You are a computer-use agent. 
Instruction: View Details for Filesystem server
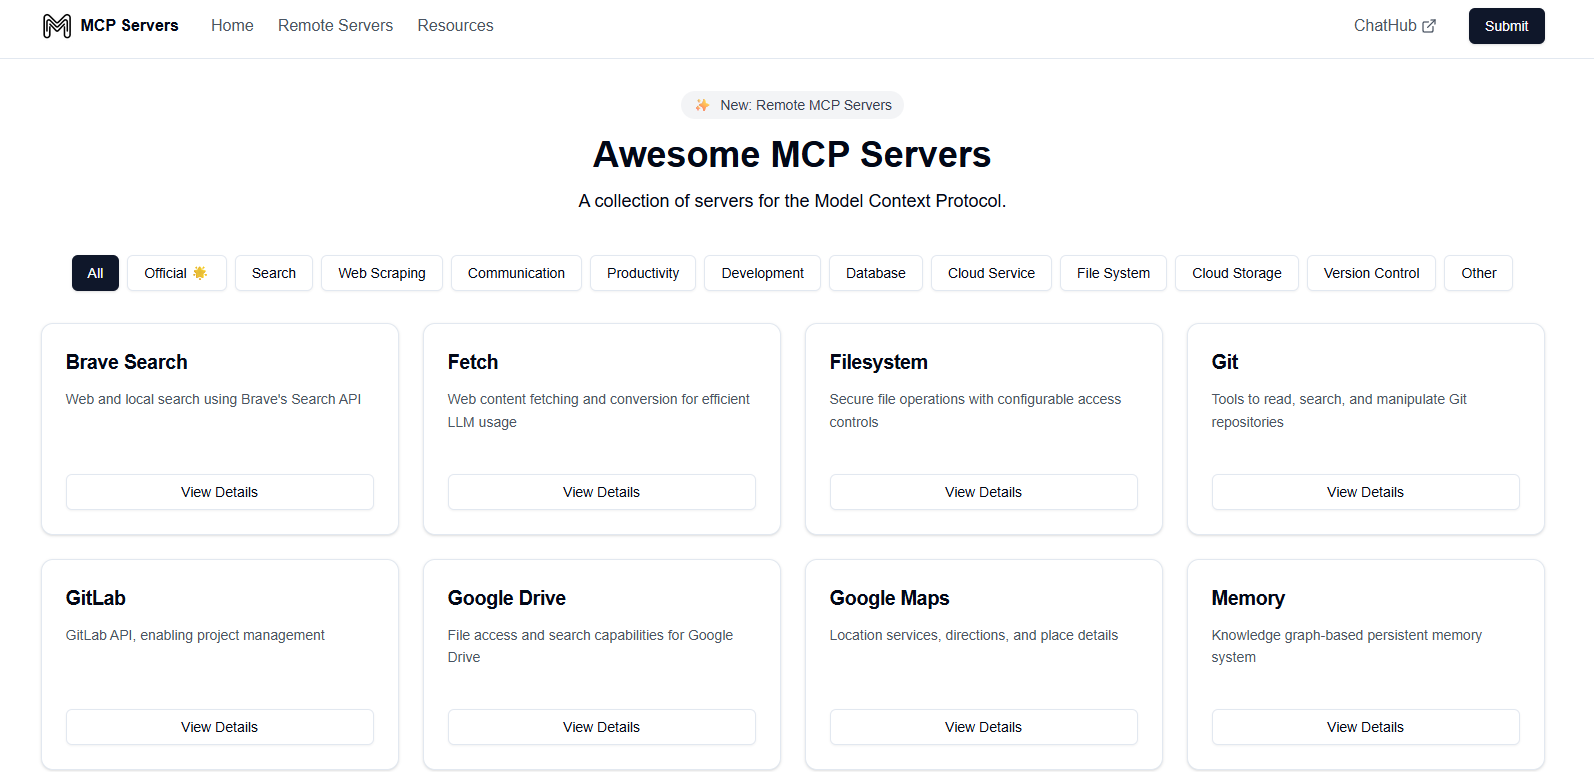click(983, 492)
